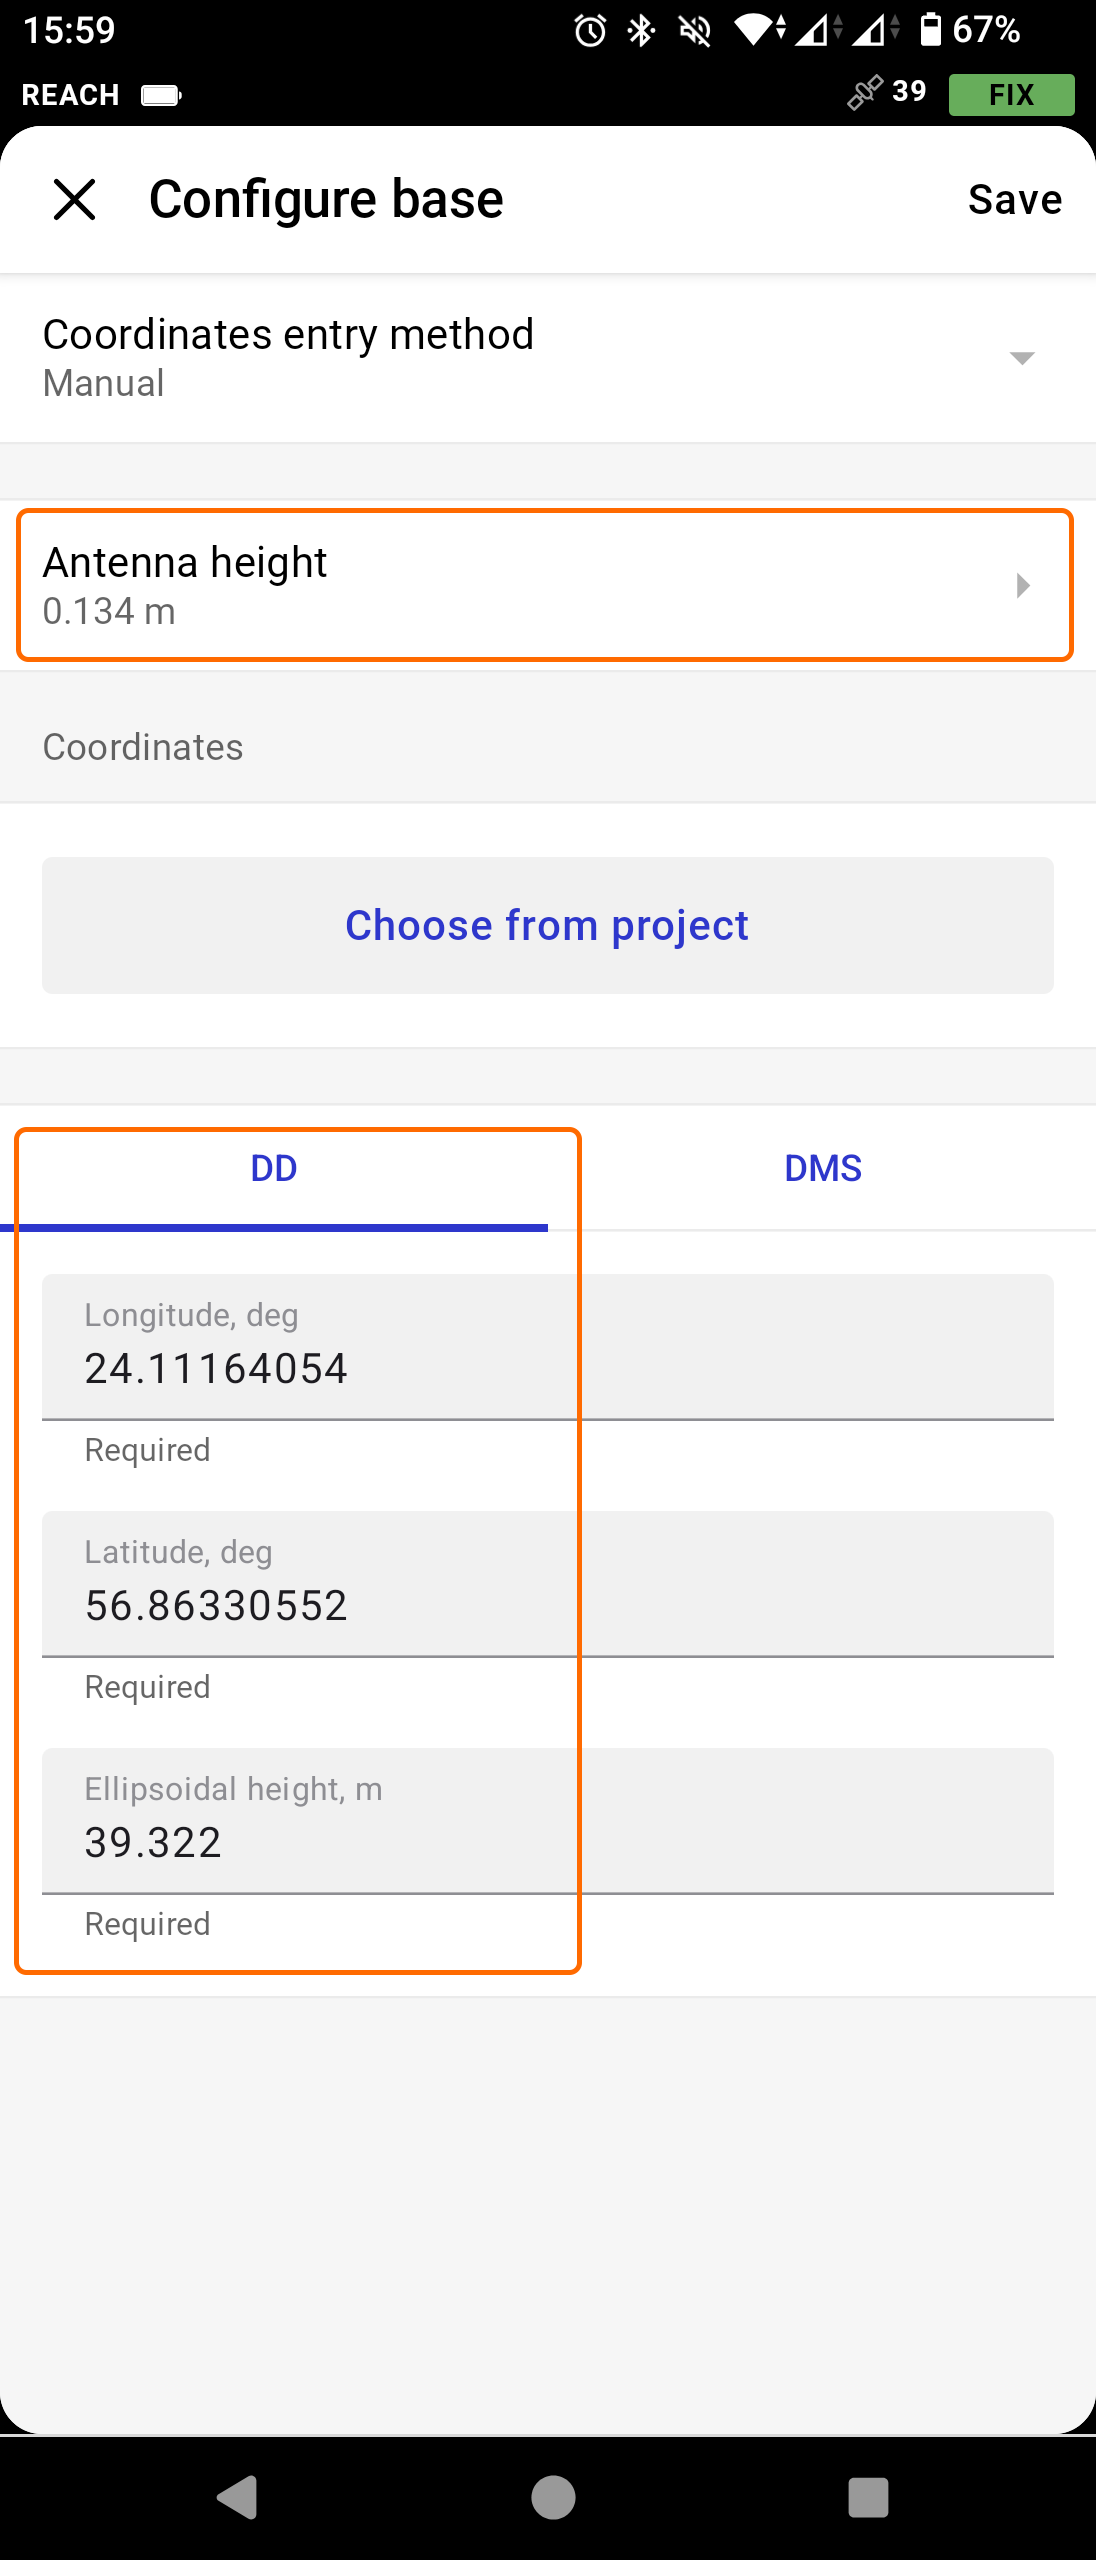Tap the phone battery percentage indicator
The image size is (1096, 2560).
[970, 30]
